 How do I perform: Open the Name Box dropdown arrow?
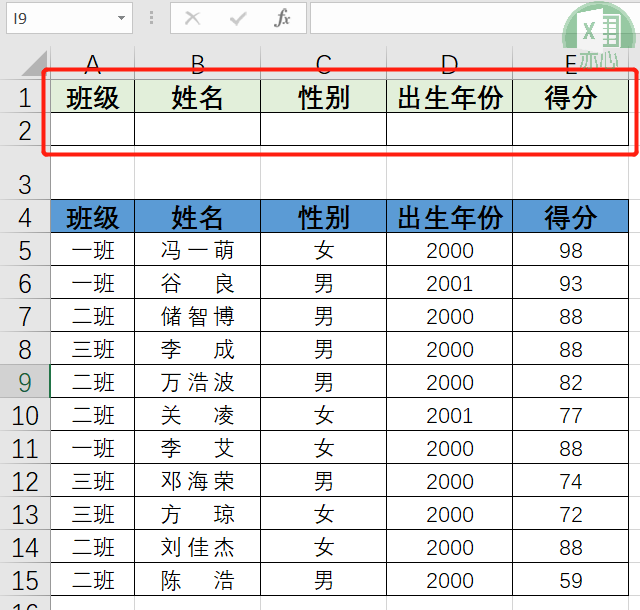[x=121, y=18]
